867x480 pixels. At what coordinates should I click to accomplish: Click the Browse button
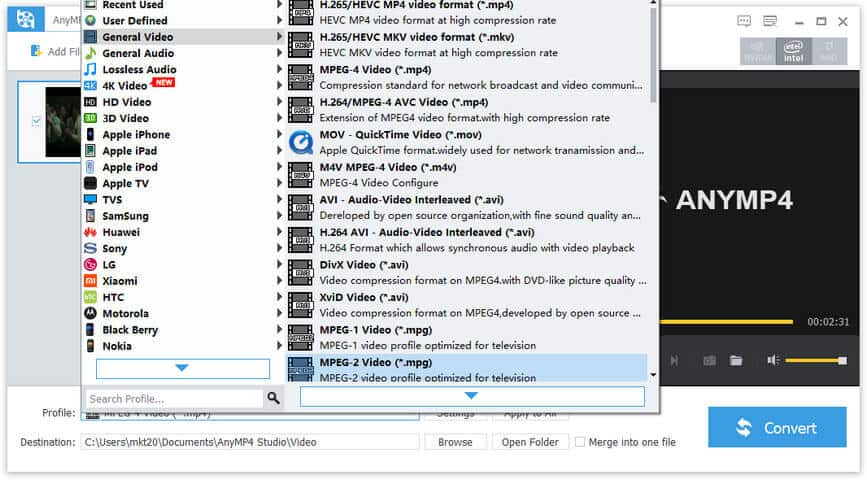pos(455,442)
